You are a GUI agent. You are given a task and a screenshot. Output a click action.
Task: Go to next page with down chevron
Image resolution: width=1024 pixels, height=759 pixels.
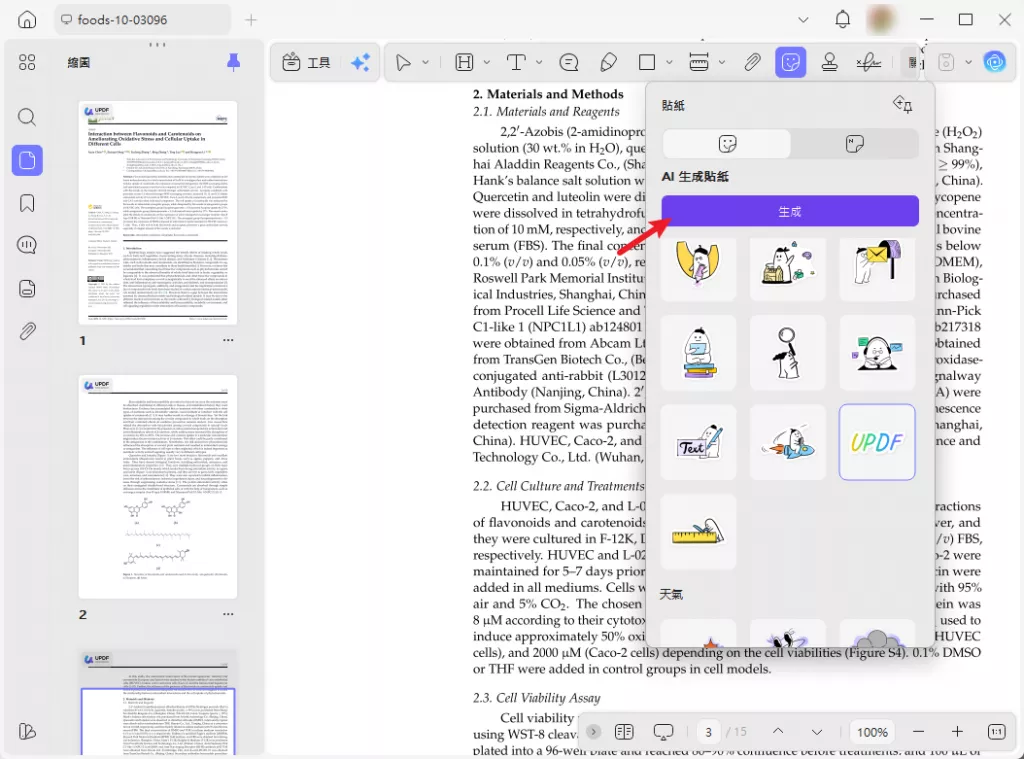click(816, 732)
